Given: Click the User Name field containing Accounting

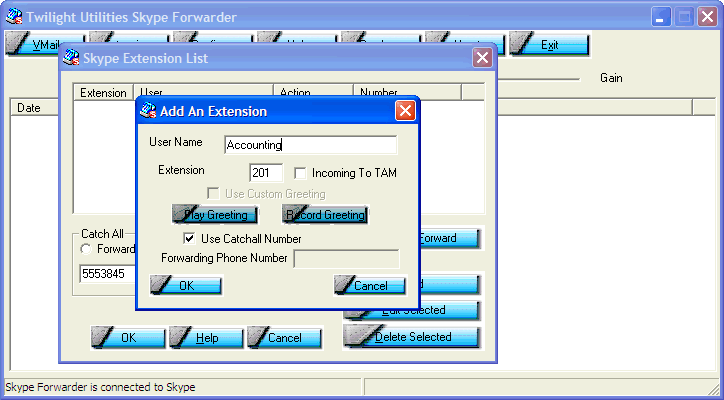Looking at the screenshot, I should tap(310, 145).
